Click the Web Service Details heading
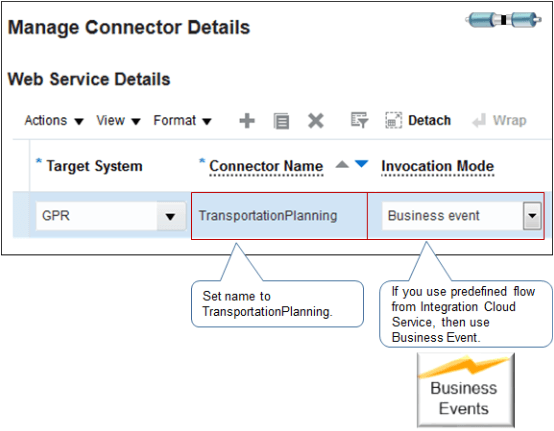 [x=89, y=79]
